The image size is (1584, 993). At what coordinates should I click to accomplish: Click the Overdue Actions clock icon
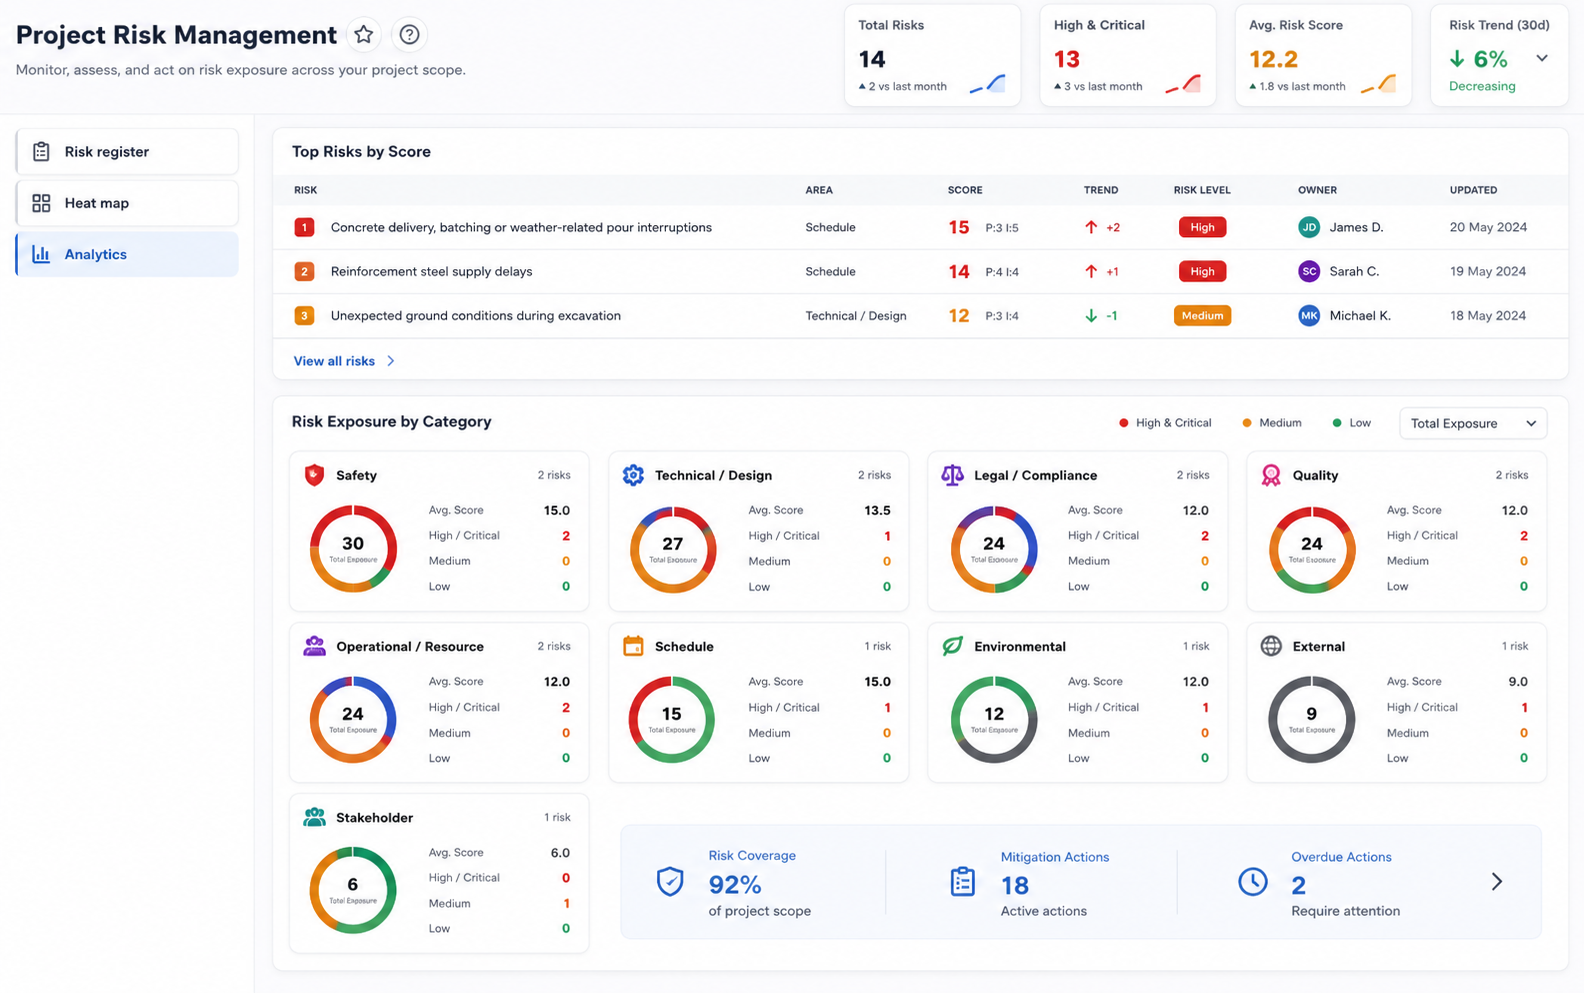tap(1253, 881)
